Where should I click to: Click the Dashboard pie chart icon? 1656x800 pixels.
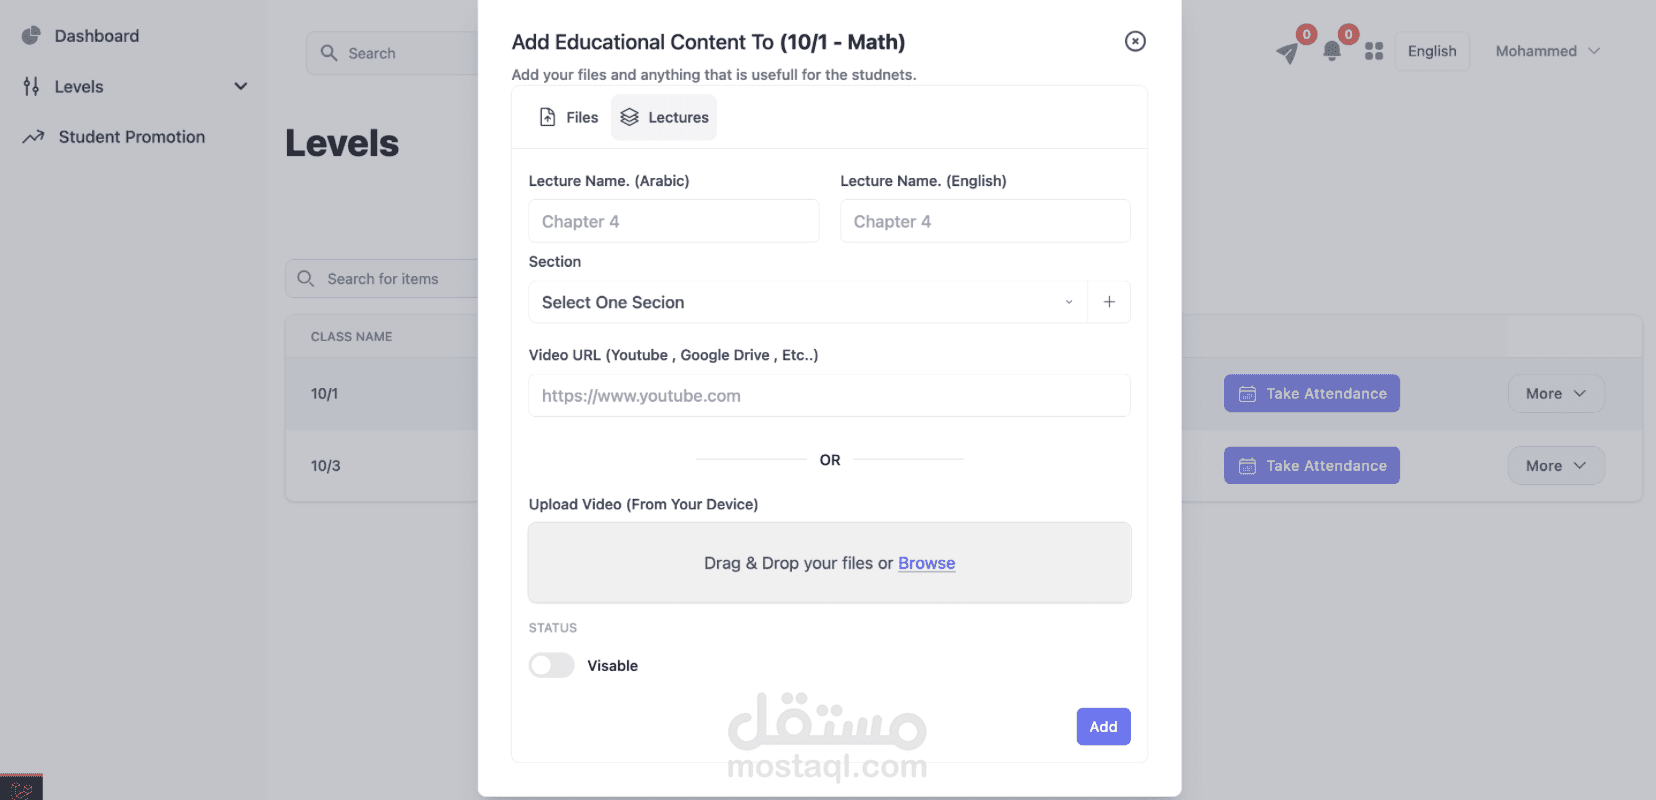pos(31,36)
